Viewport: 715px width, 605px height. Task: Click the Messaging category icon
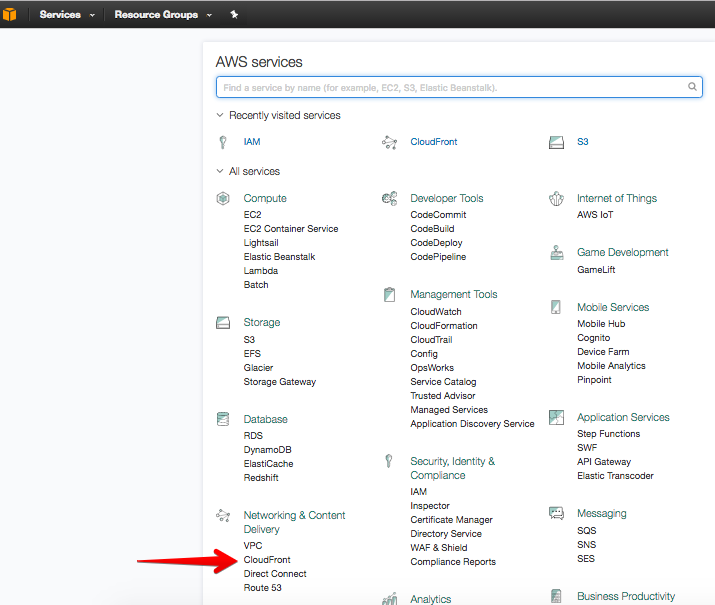[556, 513]
